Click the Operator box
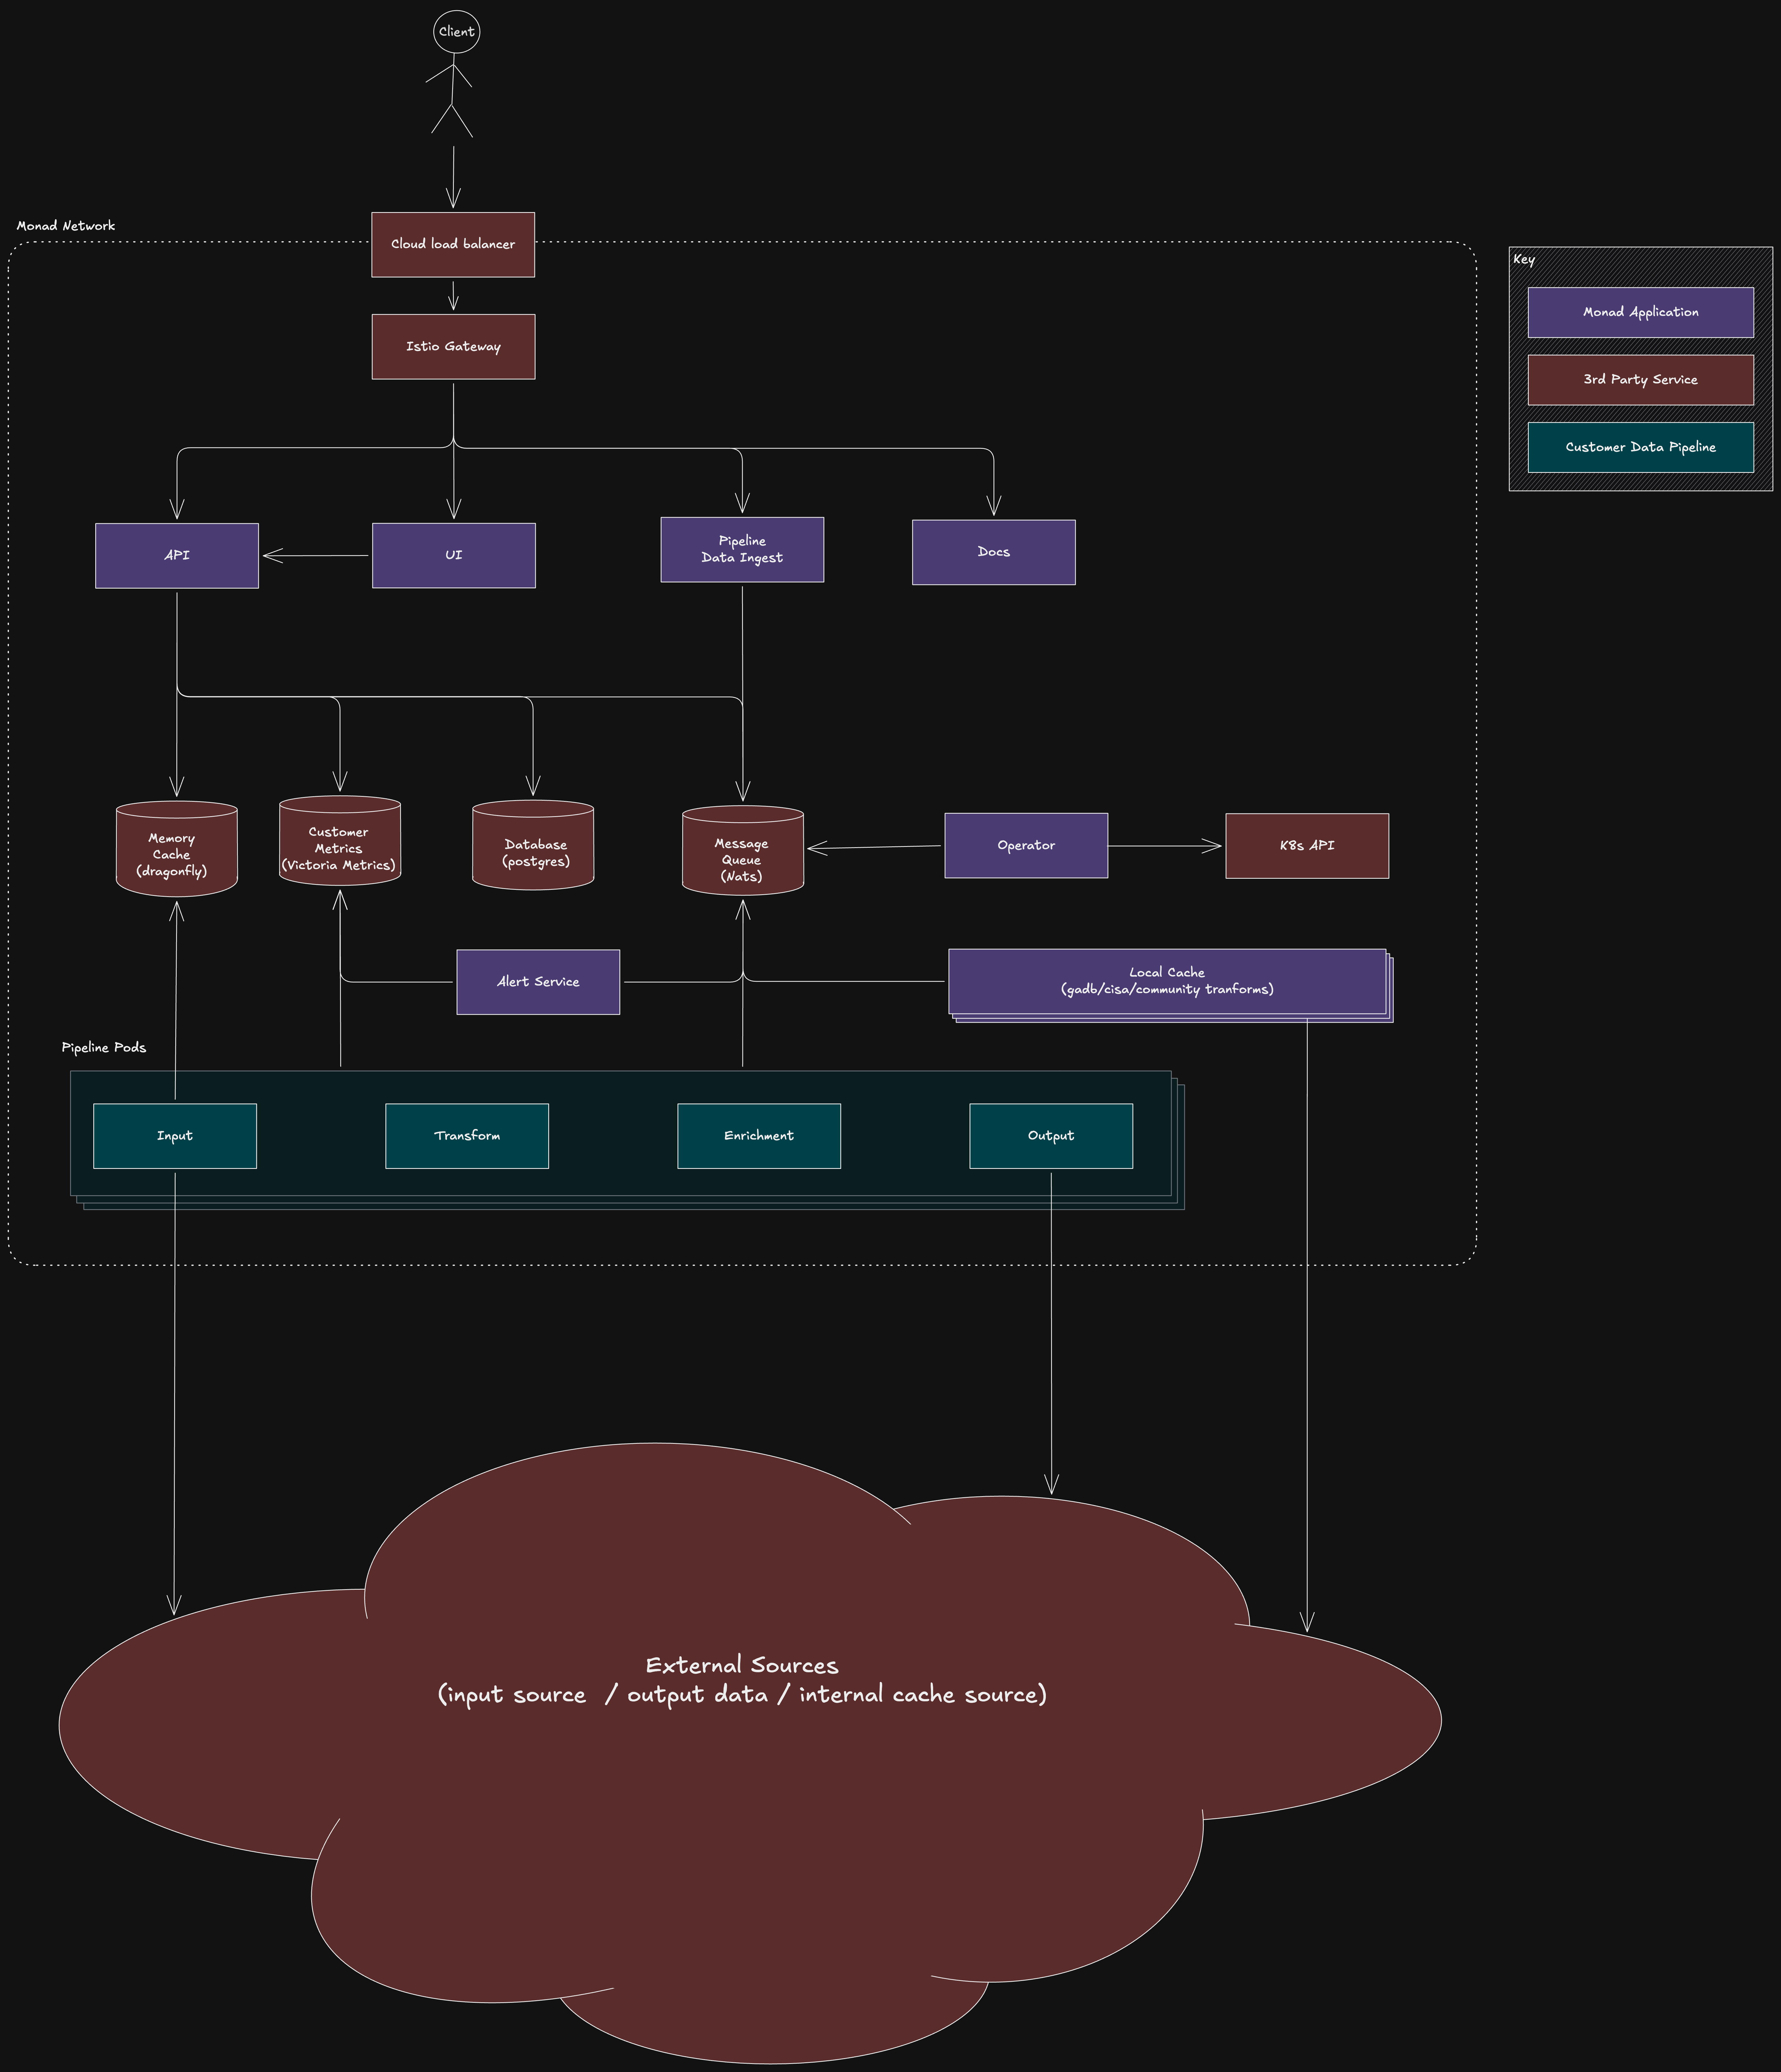This screenshot has width=1781, height=2072. click(x=1026, y=846)
